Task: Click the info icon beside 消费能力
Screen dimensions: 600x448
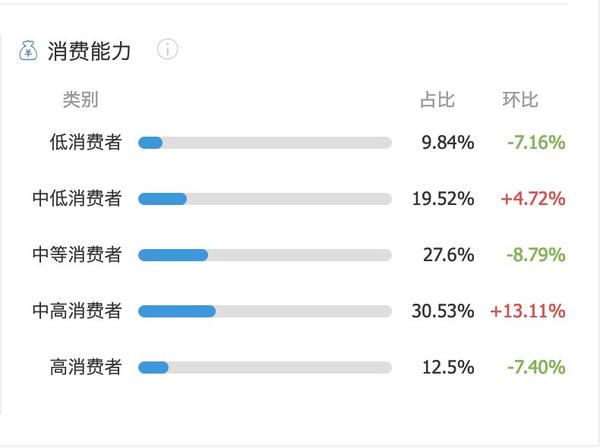Action: coord(168,49)
